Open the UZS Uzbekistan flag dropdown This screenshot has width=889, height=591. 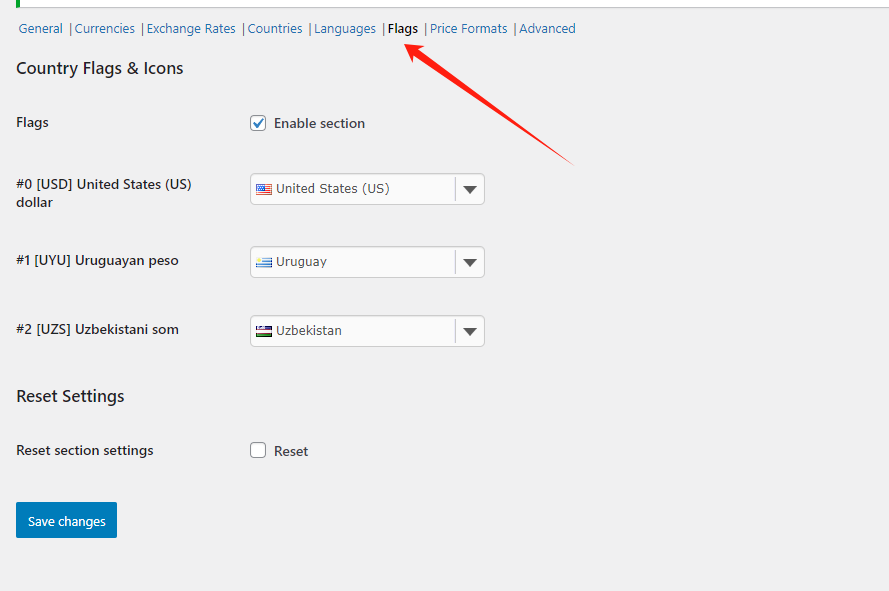tap(367, 331)
